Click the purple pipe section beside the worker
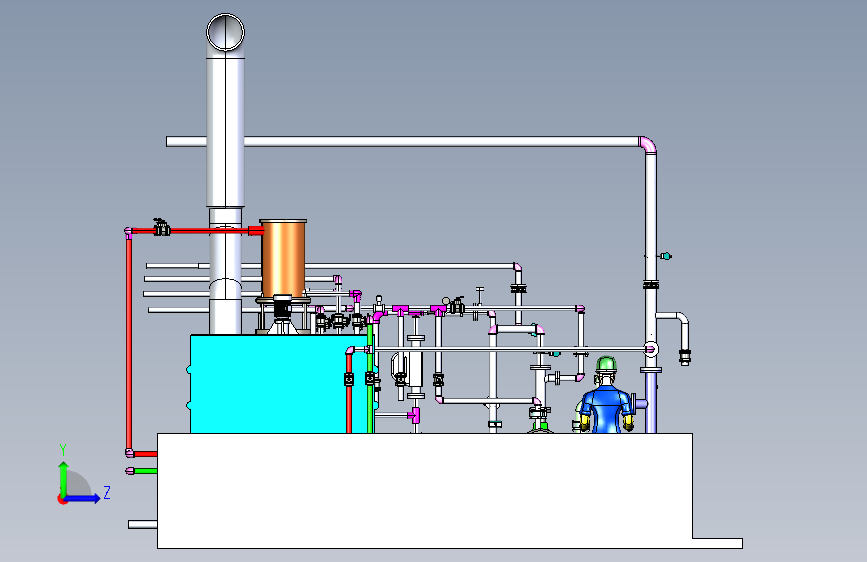This screenshot has width=867, height=562. 651,402
